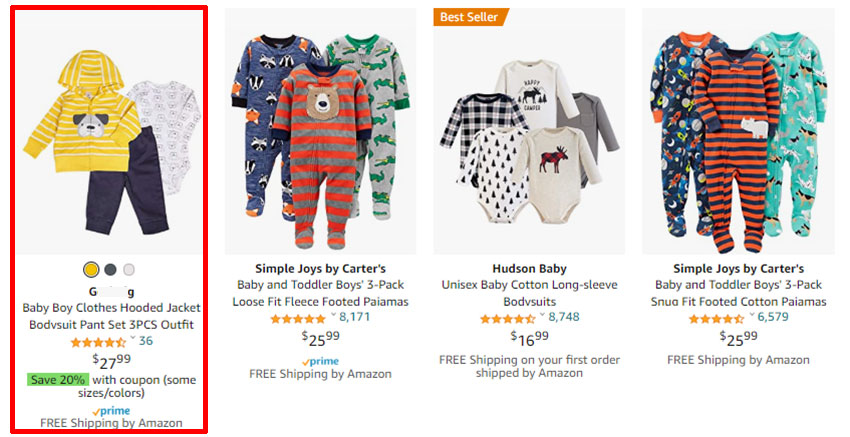
Task: Select the light gray color swatch
Action: tap(129, 269)
